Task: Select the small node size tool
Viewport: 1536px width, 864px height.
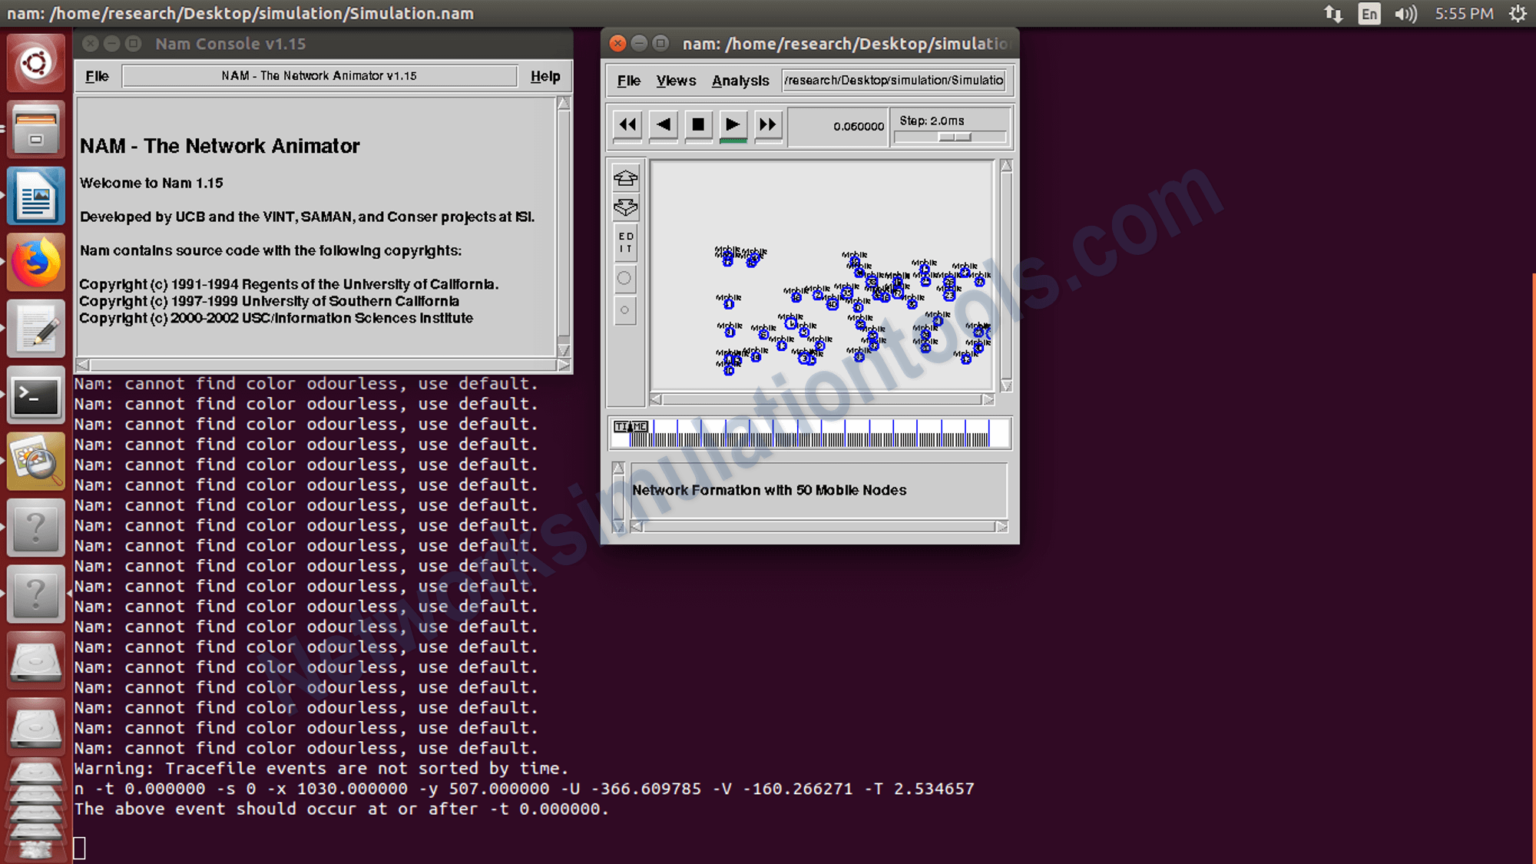Action: point(625,311)
